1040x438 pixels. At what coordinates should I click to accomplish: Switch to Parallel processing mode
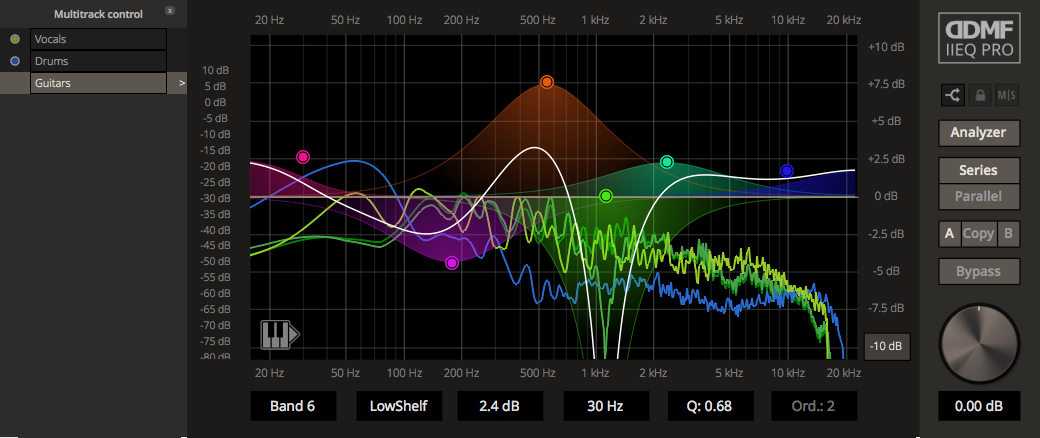(979, 197)
